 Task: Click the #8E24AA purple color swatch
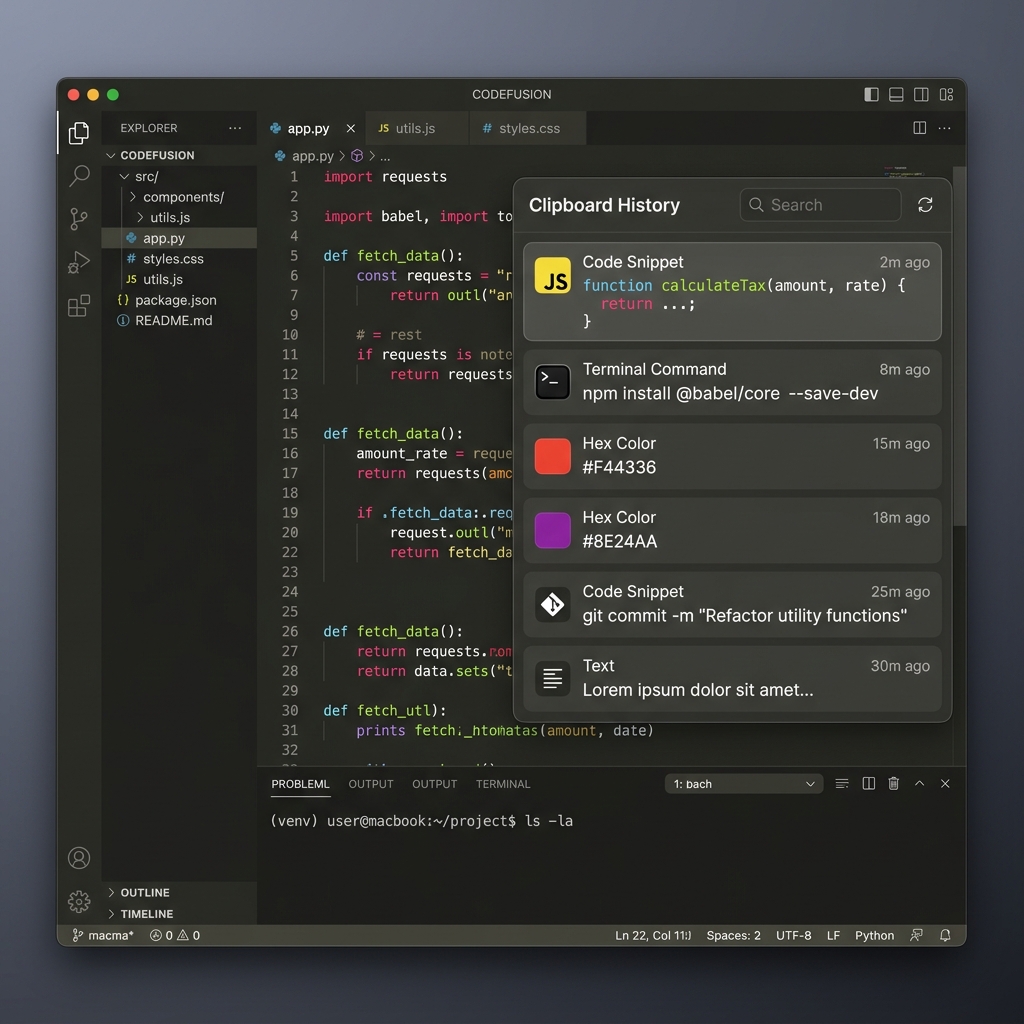552,530
